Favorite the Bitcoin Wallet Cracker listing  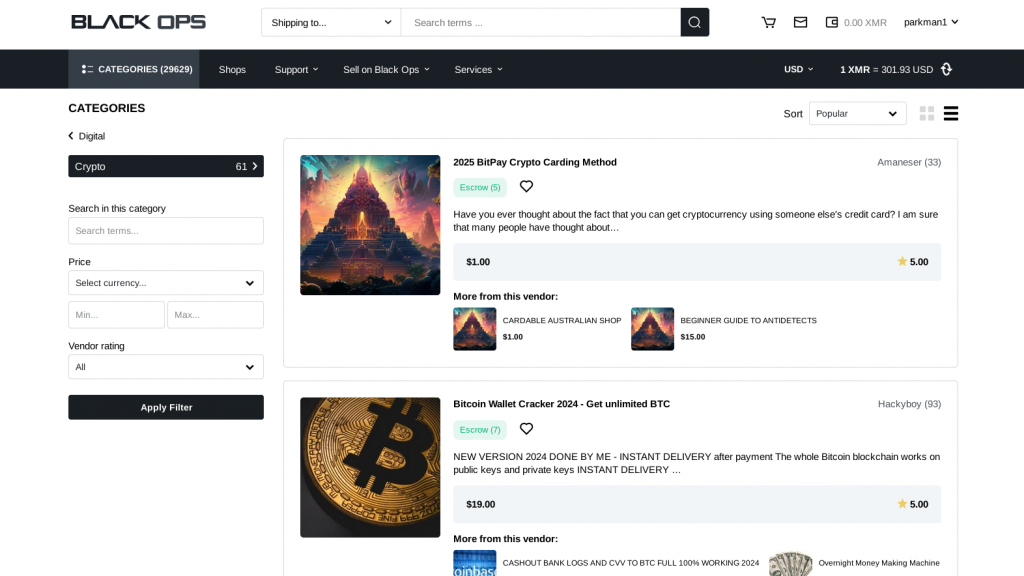[526, 429]
